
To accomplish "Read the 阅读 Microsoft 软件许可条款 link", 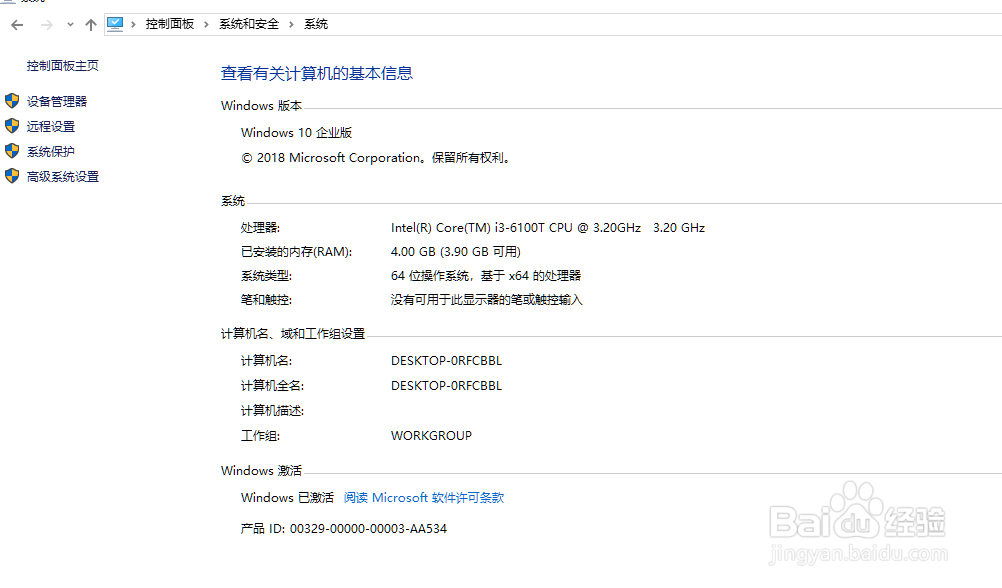I will click(x=424, y=497).
